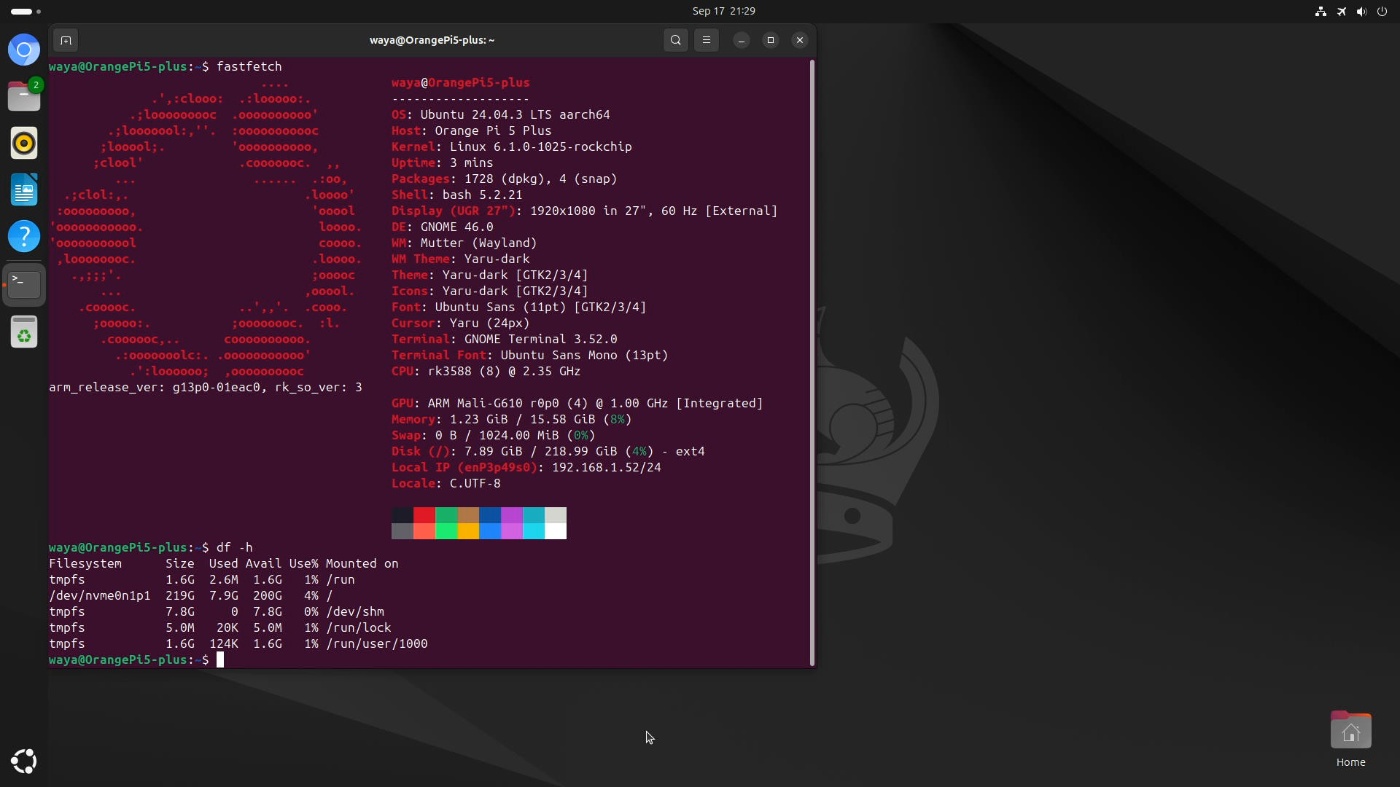The height and width of the screenshot is (787, 1400).
Task: Close the terminal window
Action: click(800, 40)
